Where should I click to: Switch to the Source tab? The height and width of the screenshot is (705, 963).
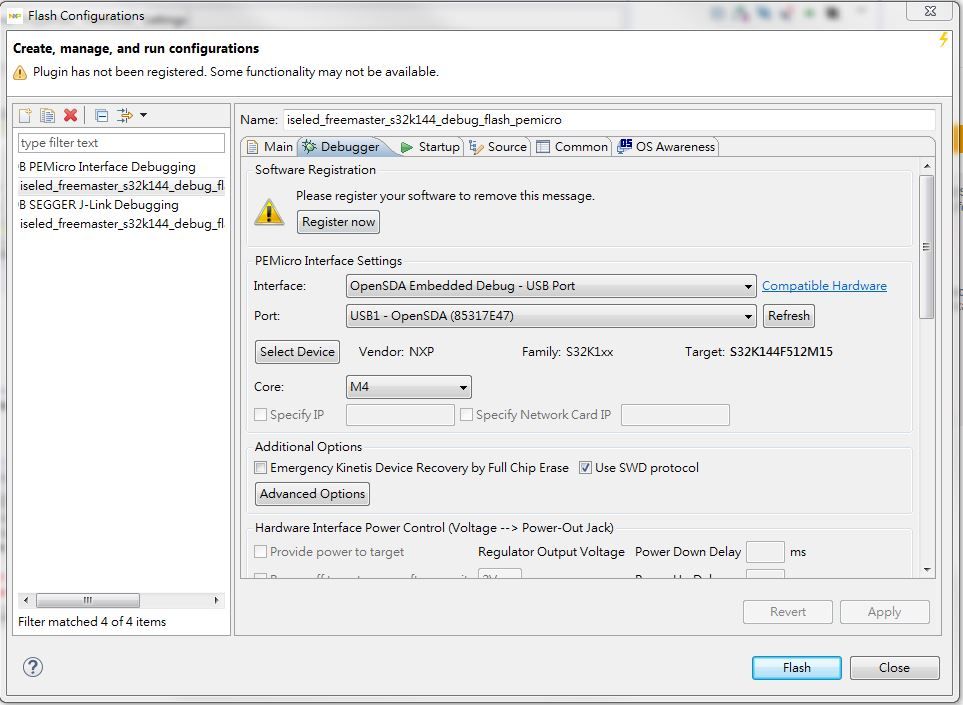[x=498, y=147]
